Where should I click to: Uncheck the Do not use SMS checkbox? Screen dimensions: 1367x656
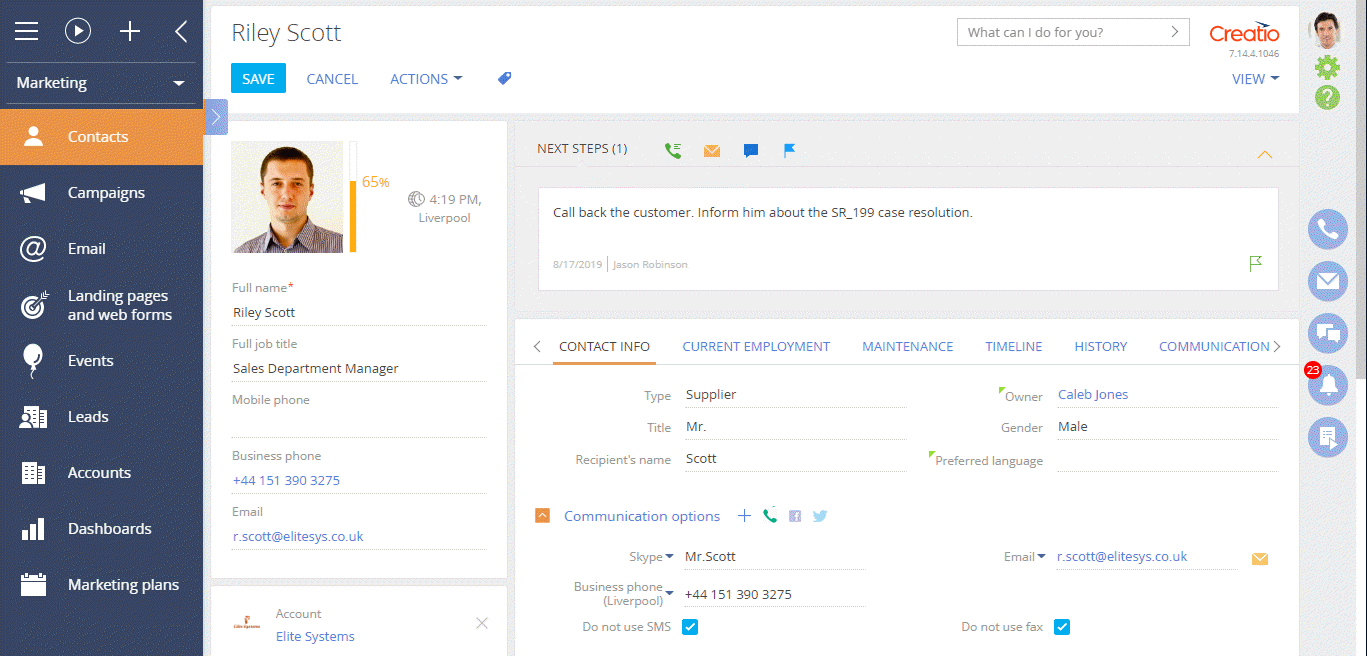690,627
